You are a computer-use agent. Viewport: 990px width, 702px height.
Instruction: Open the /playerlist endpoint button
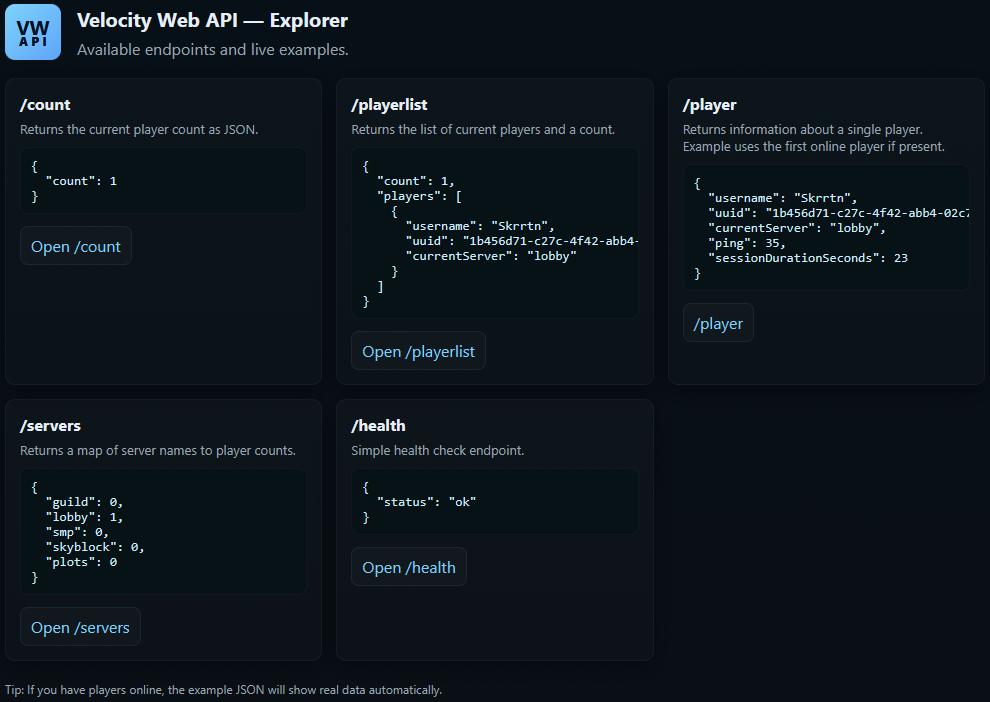tap(418, 351)
